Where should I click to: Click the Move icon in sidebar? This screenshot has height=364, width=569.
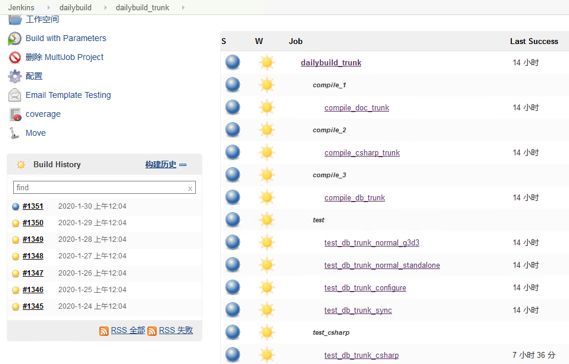14,133
